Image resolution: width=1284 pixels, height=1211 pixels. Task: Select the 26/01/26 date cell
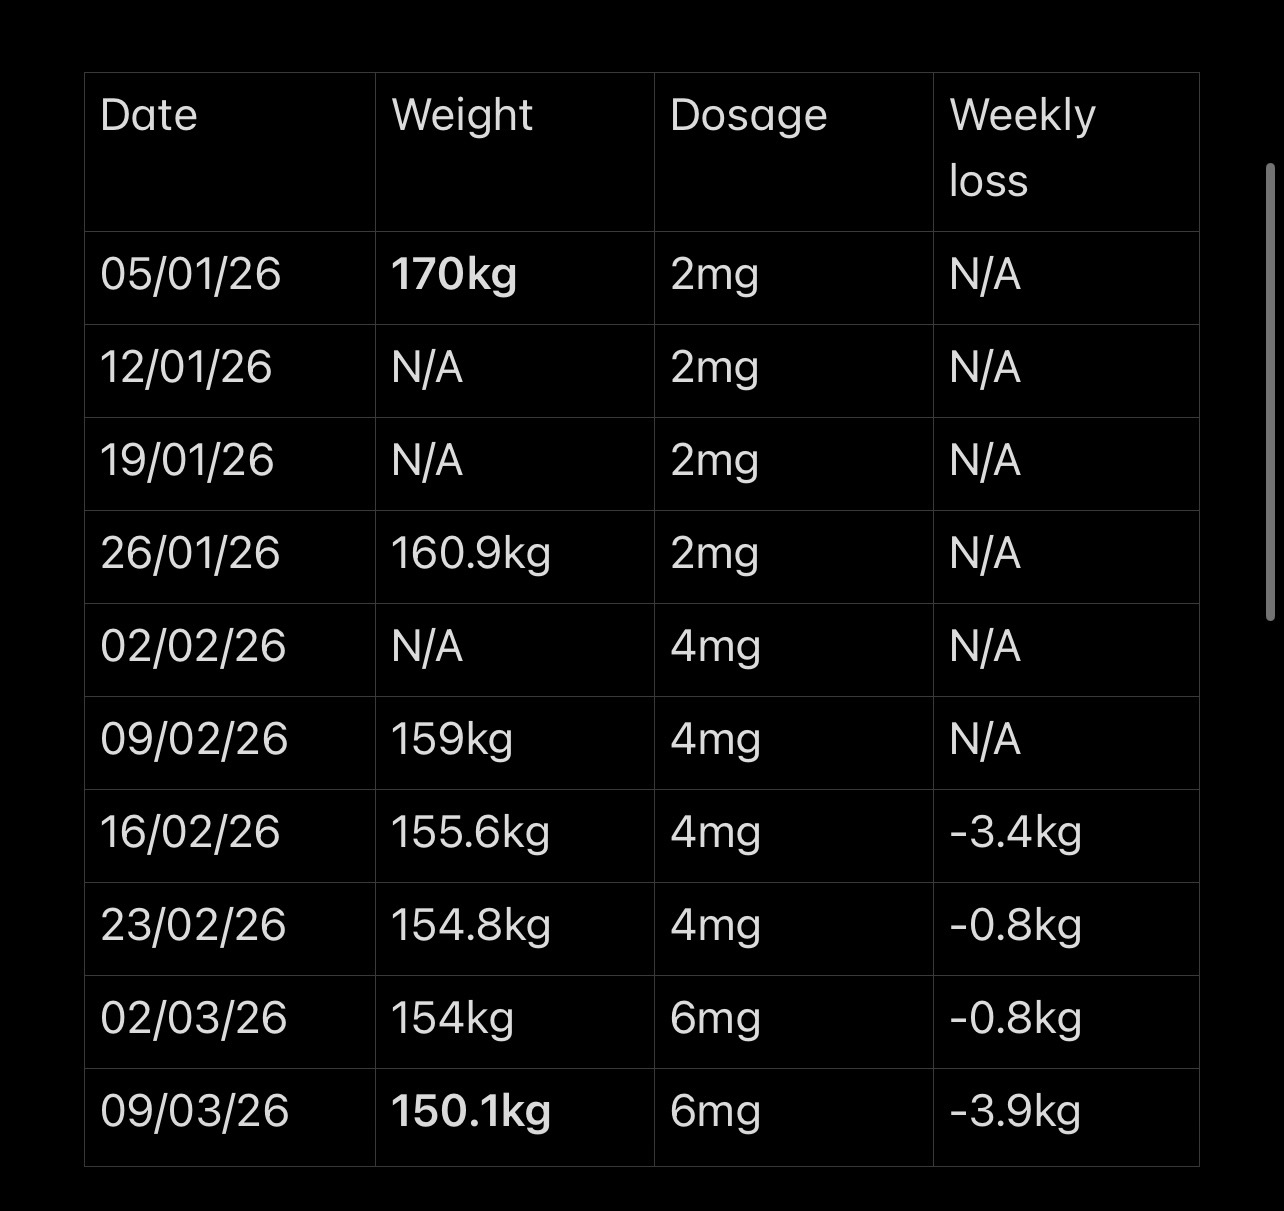[x=190, y=554]
